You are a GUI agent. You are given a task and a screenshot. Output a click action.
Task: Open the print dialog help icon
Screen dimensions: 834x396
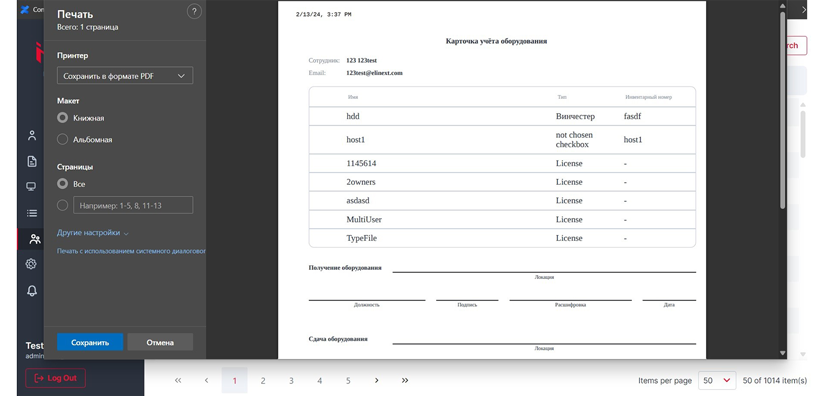click(x=194, y=12)
